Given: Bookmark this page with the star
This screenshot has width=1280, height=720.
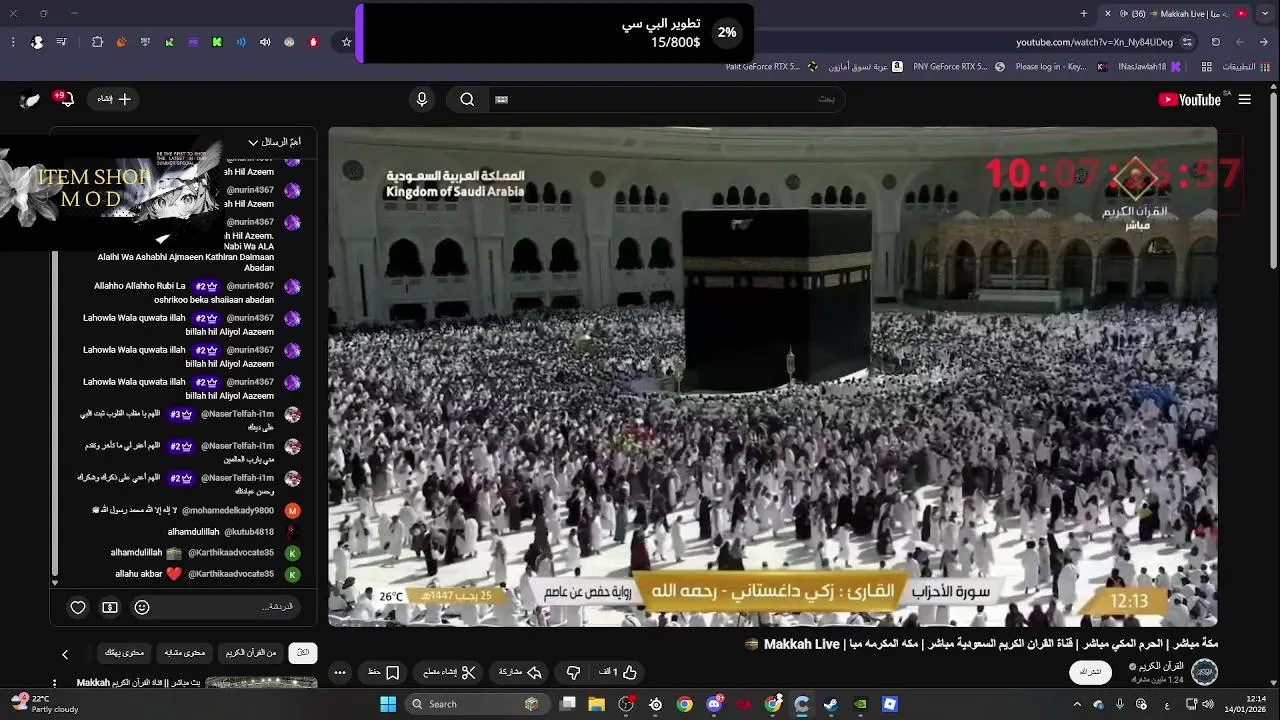Looking at the screenshot, I should point(347,42).
